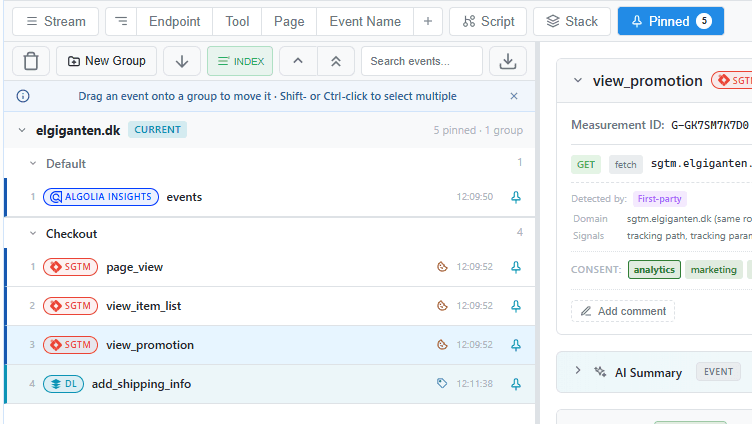Unpin the Algolia Insights events row
Screen dimensions: 752x424
tap(516, 197)
